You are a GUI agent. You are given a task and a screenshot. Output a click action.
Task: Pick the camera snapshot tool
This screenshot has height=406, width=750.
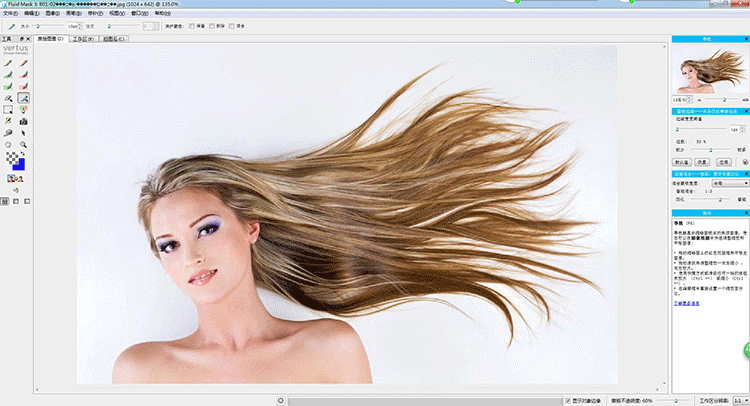(x=23, y=121)
